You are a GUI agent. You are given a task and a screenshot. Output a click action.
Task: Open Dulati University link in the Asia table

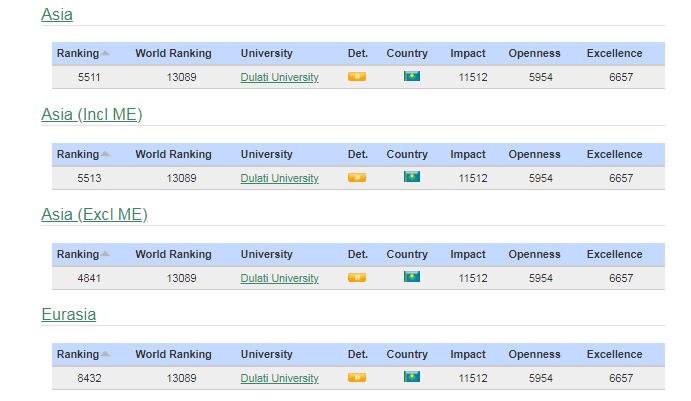pos(279,78)
